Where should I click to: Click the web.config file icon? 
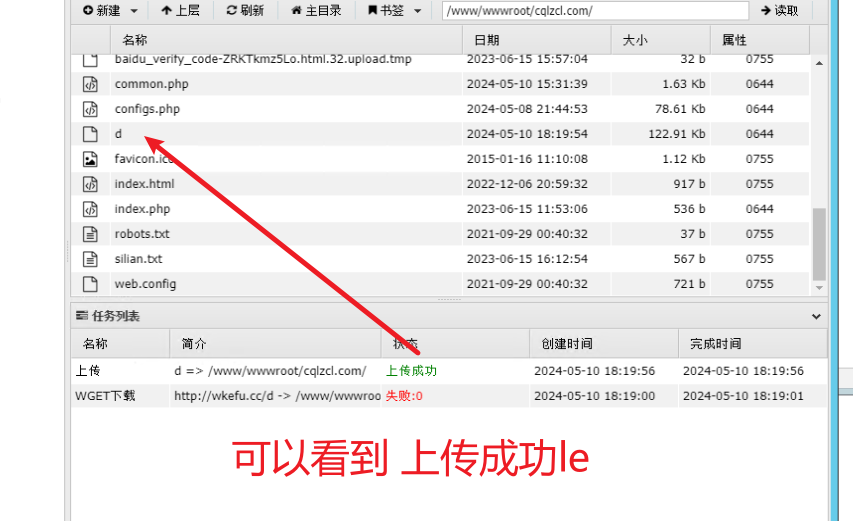point(90,284)
